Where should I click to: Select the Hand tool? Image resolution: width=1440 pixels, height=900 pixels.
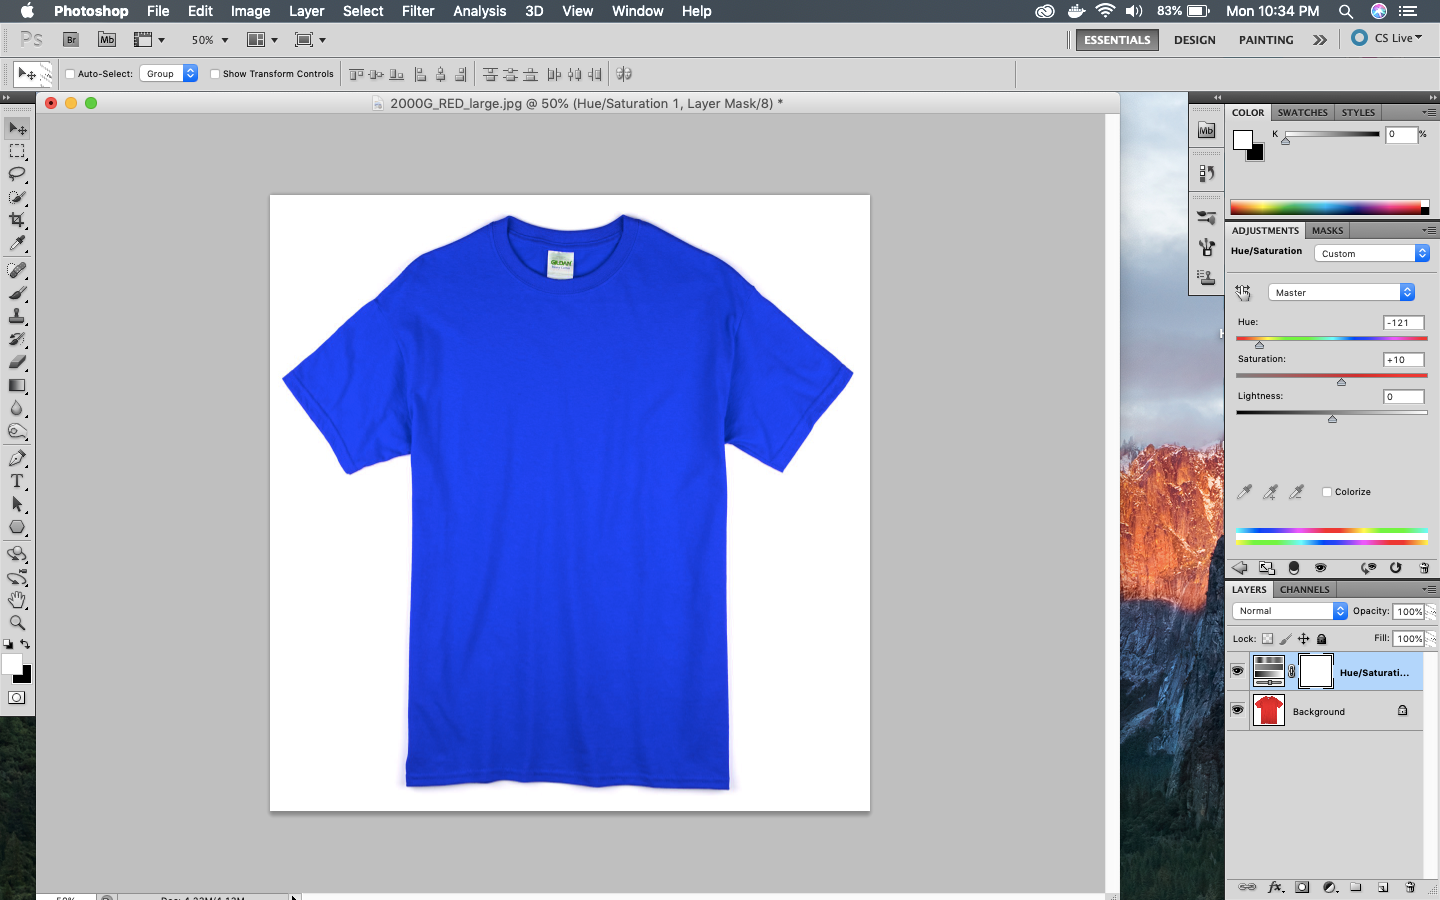pyautogui.click(x=17, y=600)
